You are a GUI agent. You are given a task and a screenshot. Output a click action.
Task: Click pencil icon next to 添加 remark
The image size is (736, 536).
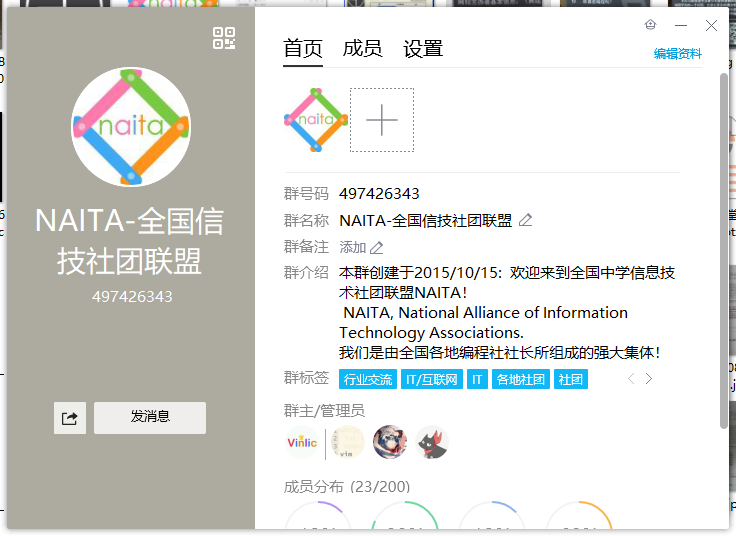coord(377,247)
